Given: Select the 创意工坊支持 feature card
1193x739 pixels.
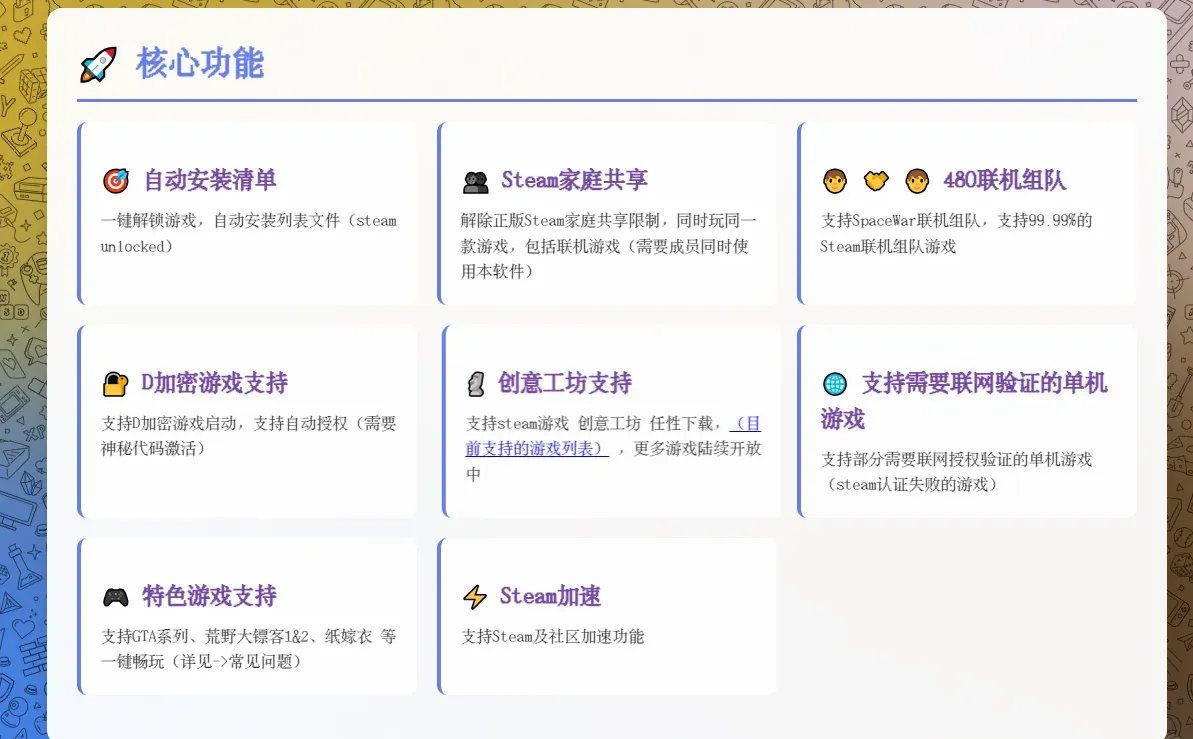Looking at the screenshot, I should [607, 421].
